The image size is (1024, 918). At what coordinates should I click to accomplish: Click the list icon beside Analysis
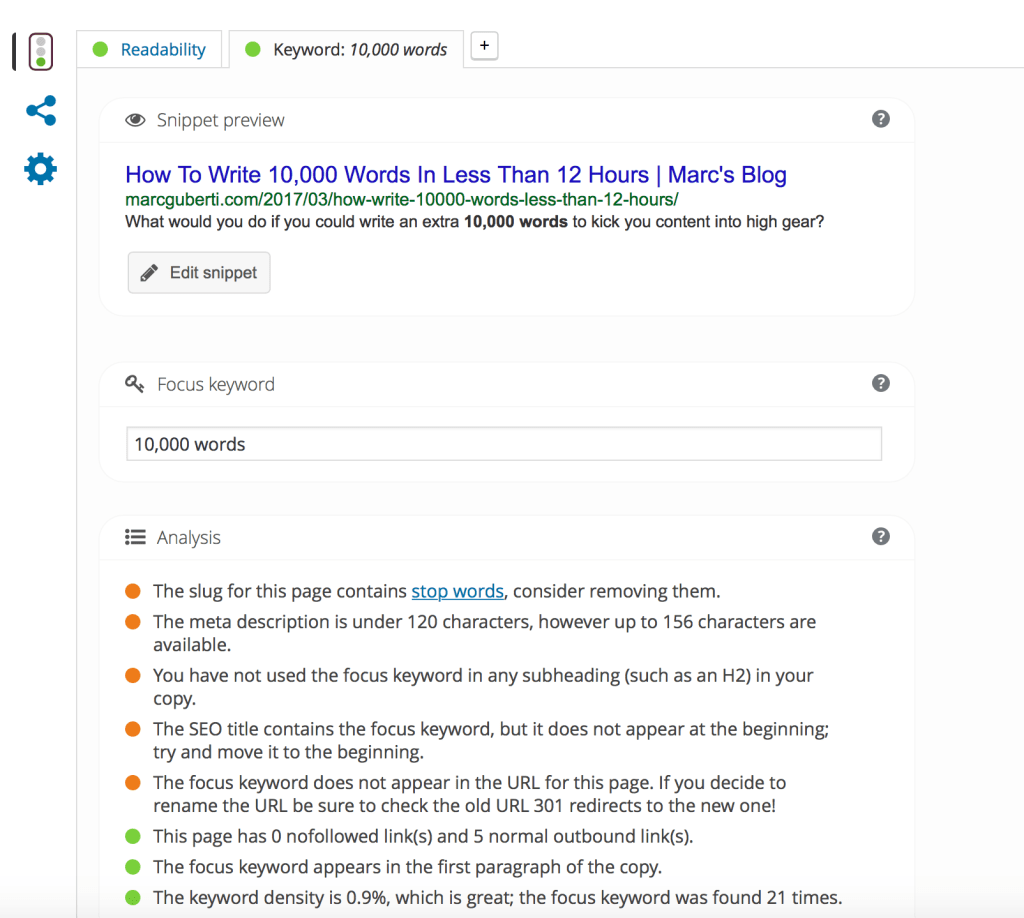click(x=135, y=537)
